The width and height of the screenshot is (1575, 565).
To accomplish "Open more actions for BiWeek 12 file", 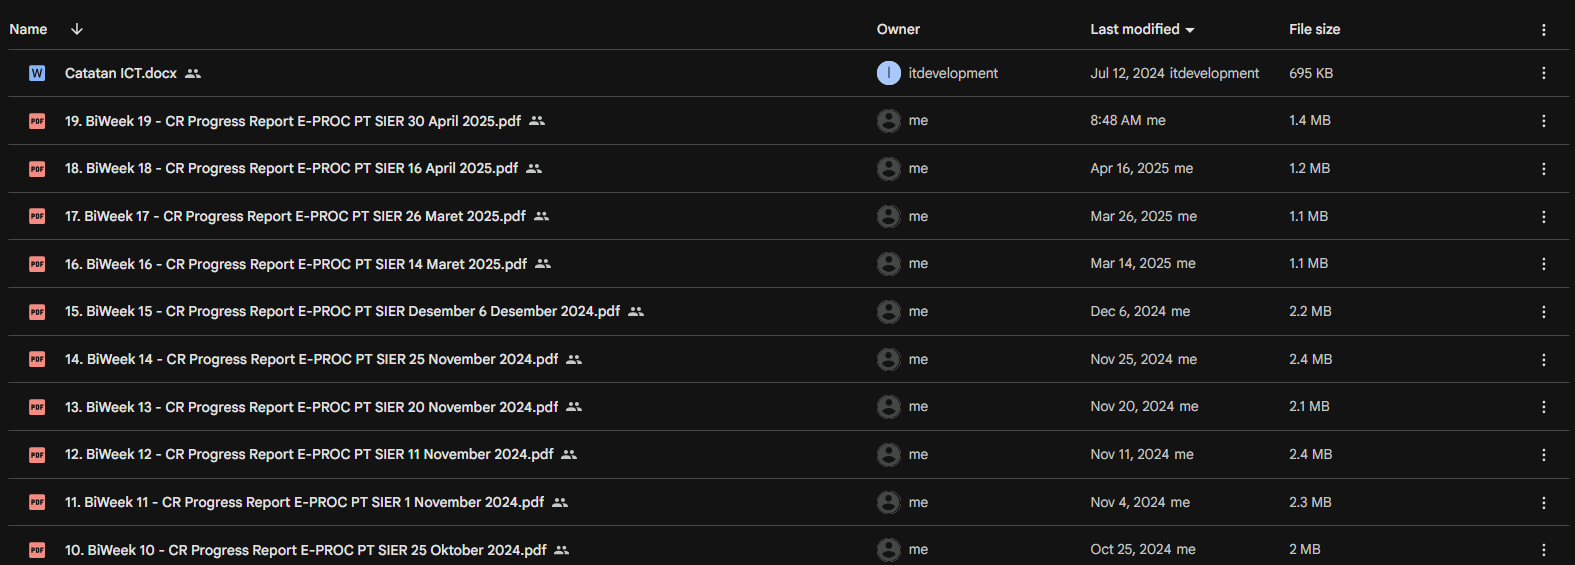I will coord(1543,455).
